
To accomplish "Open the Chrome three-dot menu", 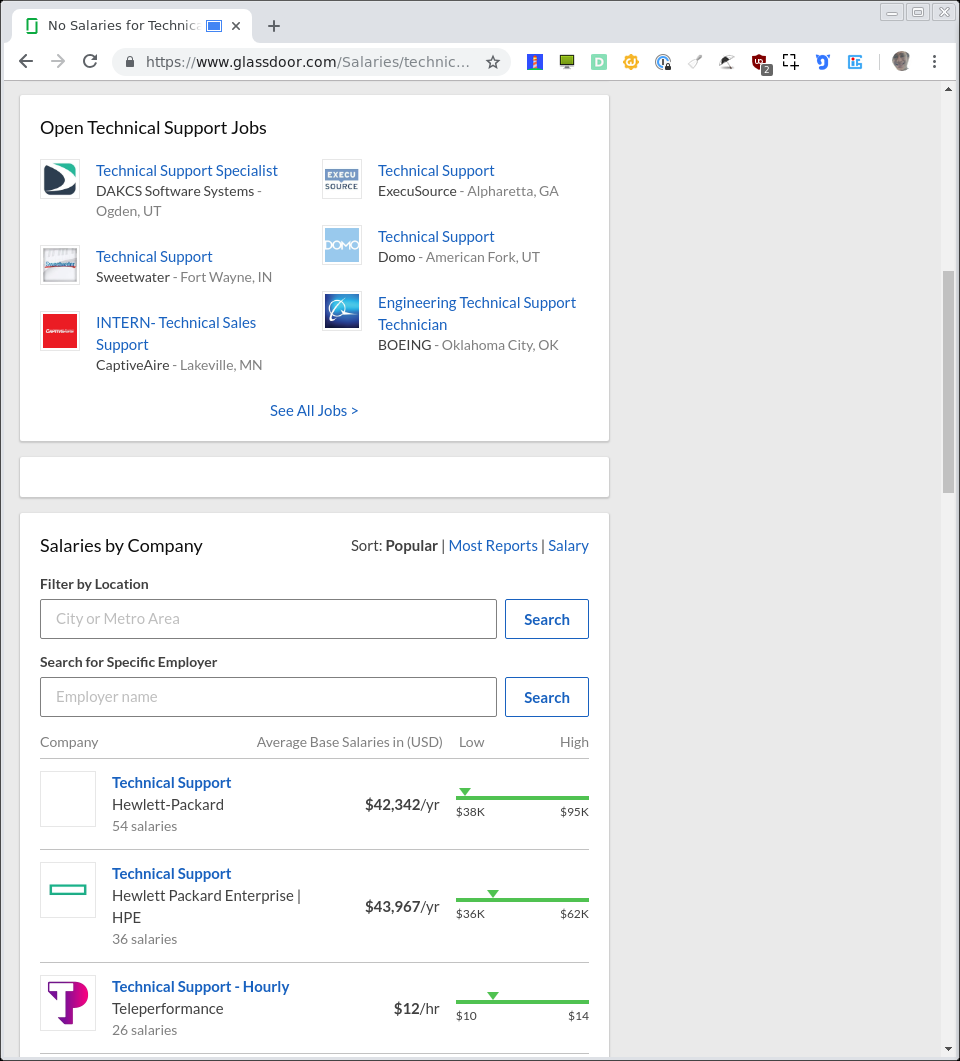I will (934, 62).
